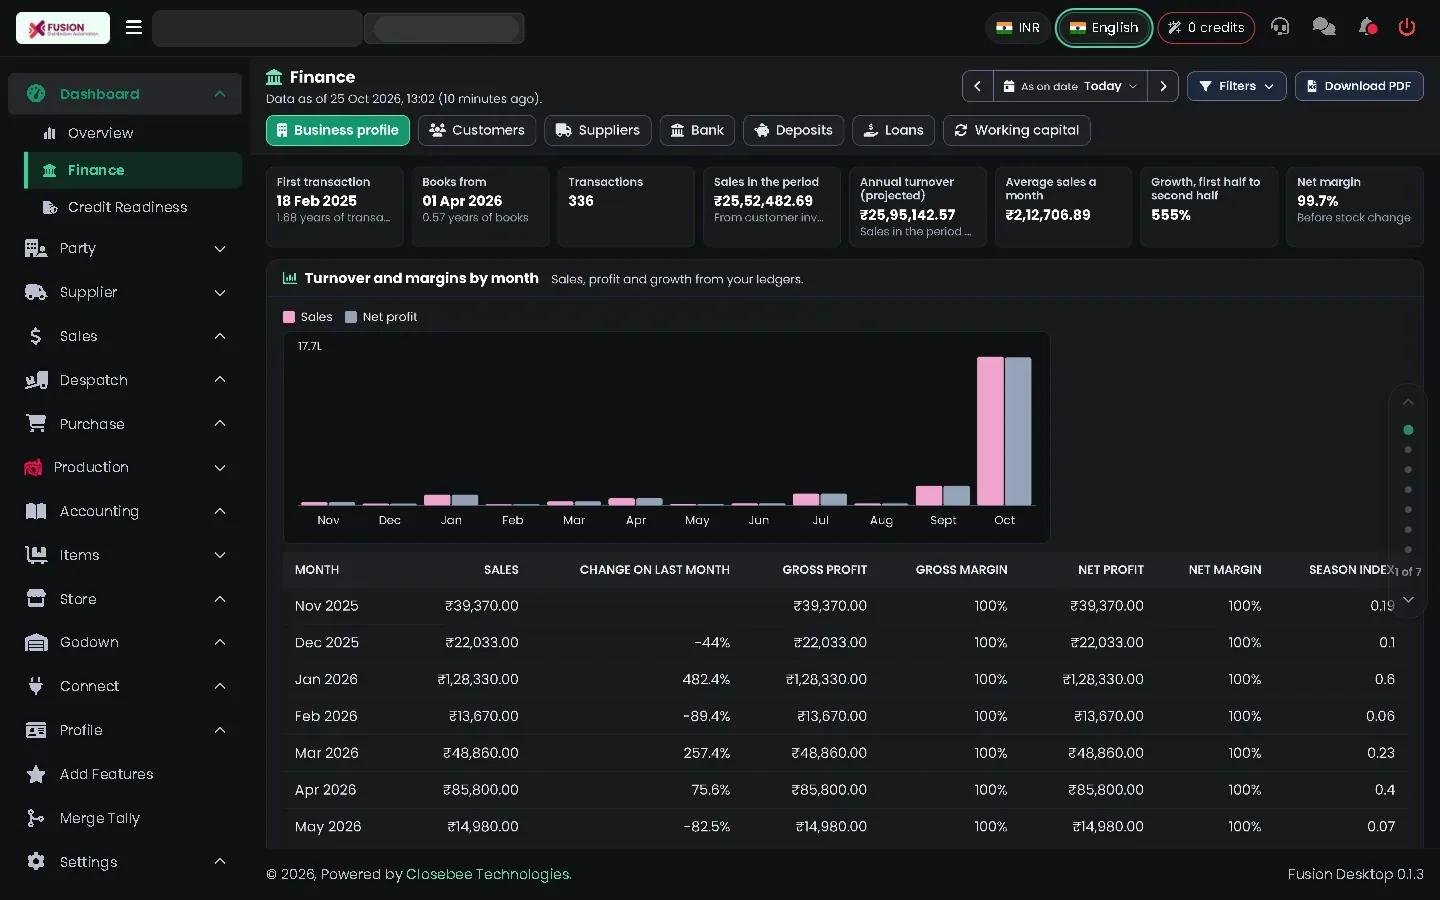This screenshot has width=1440, height=900.
Task: Open the Closebee Technologies link
Action: coord(488,874)
